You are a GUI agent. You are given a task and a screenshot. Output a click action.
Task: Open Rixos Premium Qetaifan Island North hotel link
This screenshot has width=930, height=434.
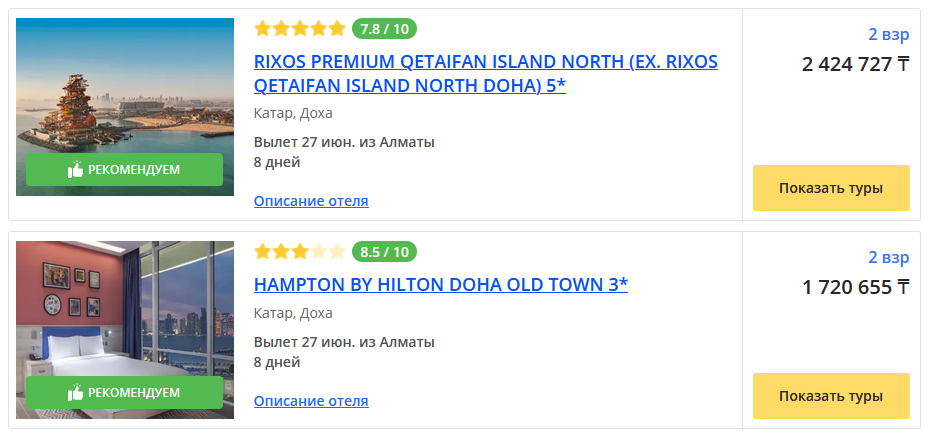pos(486,73)
